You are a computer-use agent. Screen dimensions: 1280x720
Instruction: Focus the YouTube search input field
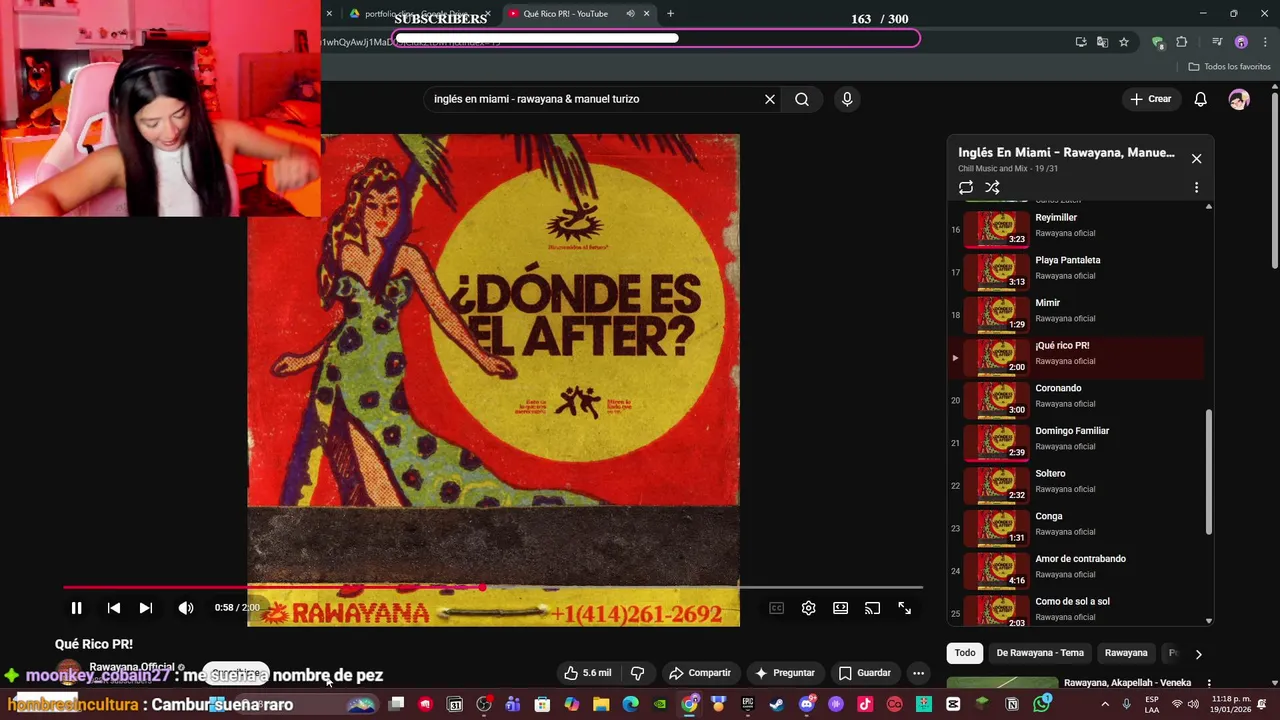(x=595, y=99)
